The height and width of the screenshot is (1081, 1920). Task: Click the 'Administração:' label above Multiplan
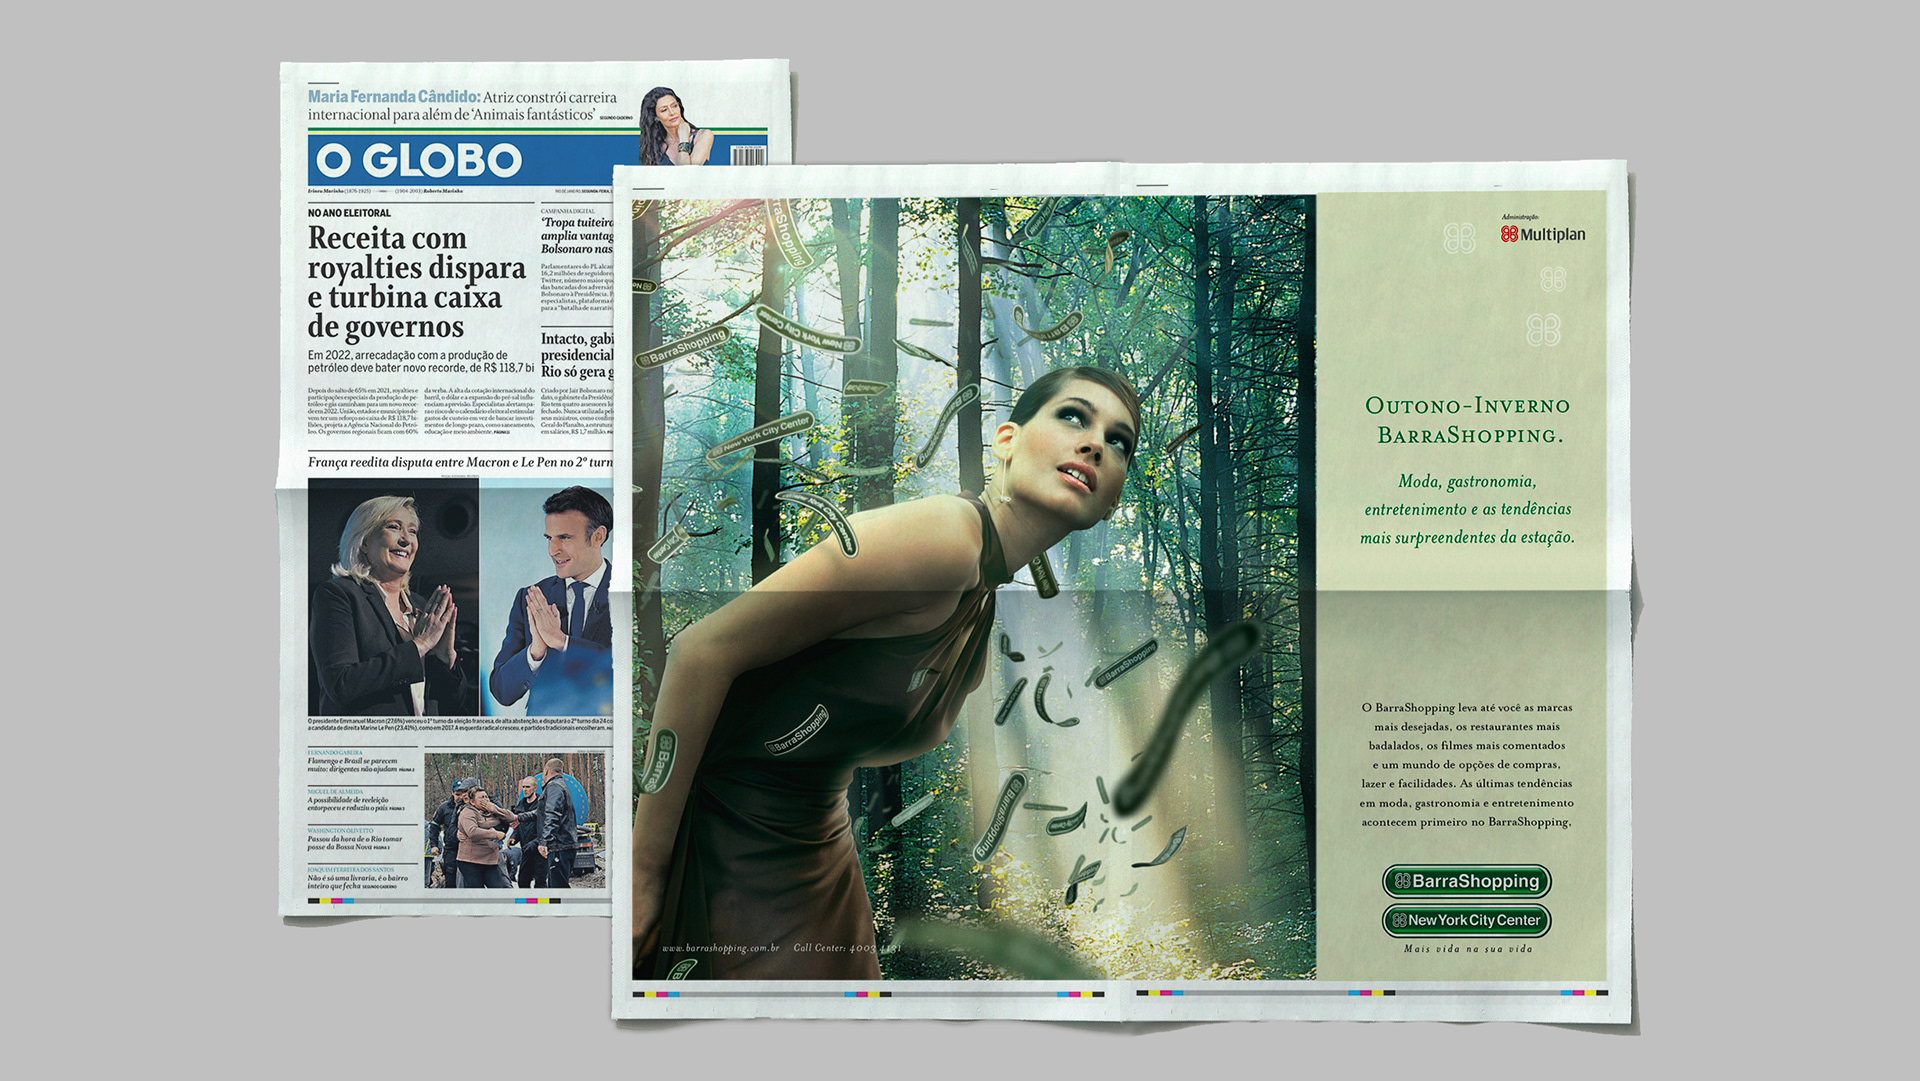click(1520, 217)
